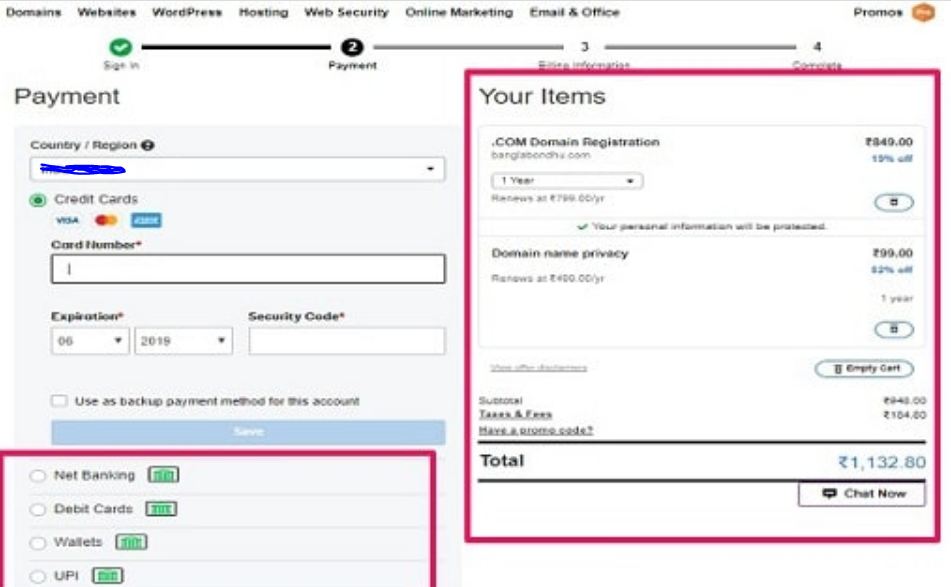The image size is (951, 587).
Task: Remove the .COM Domain Registration item
Action: (893, 202)
